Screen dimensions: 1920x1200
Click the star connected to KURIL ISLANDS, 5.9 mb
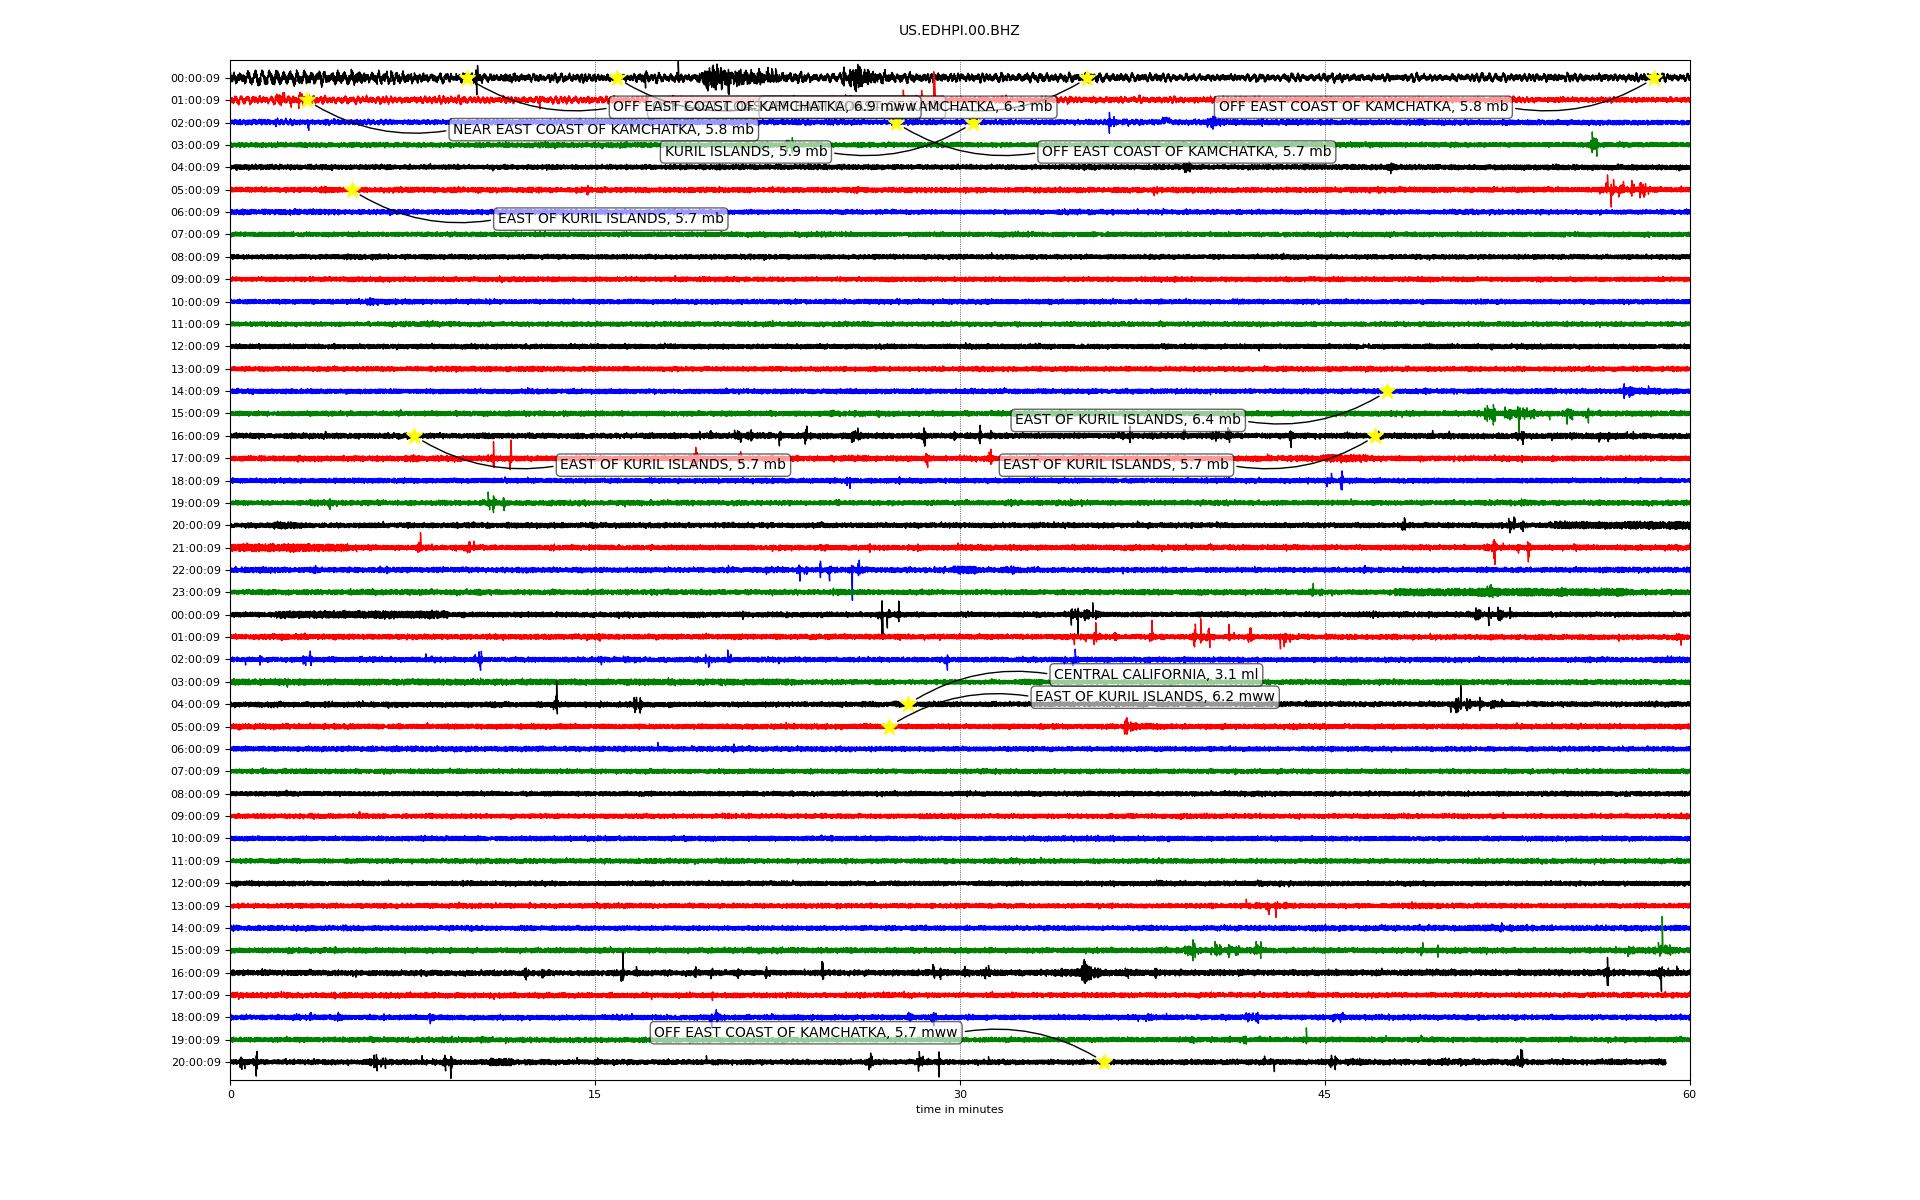tap(973, 123)
